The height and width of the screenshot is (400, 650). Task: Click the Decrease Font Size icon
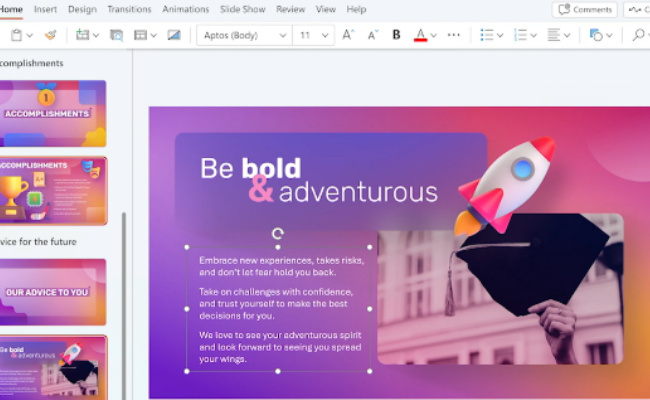click(372, 35)
